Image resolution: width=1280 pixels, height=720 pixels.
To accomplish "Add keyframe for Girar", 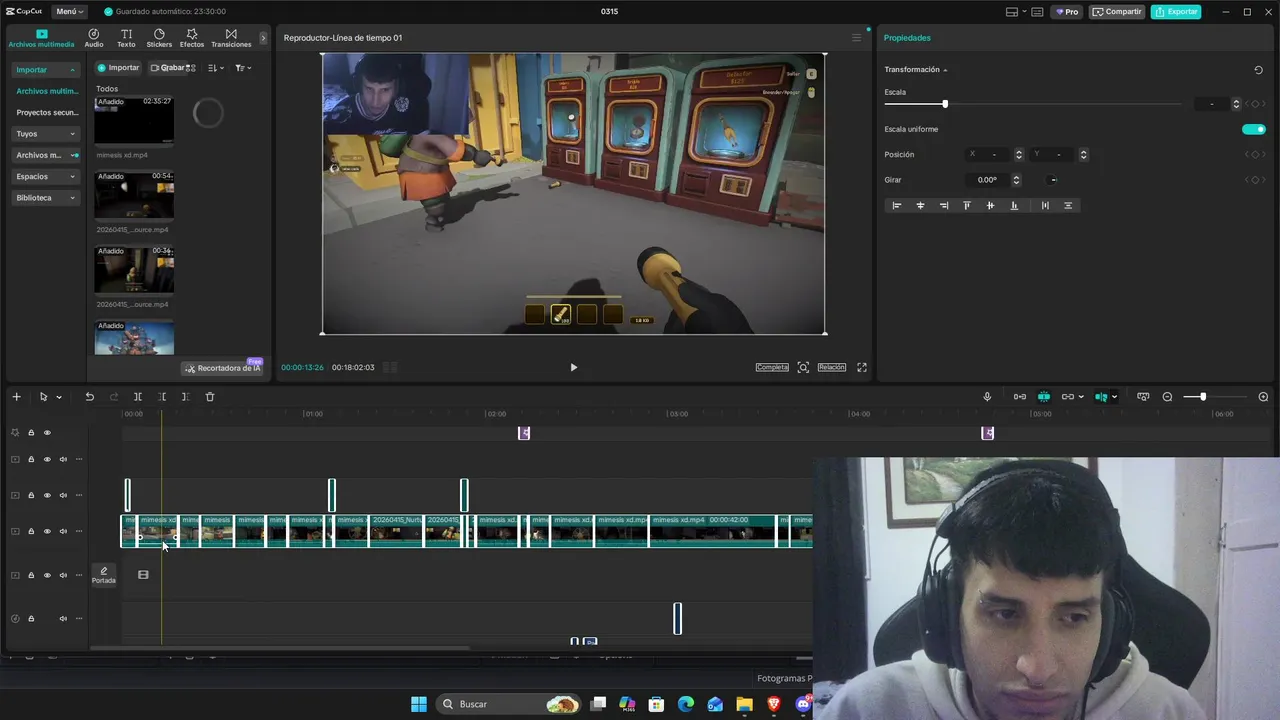I will click(x=1255, y=180).
